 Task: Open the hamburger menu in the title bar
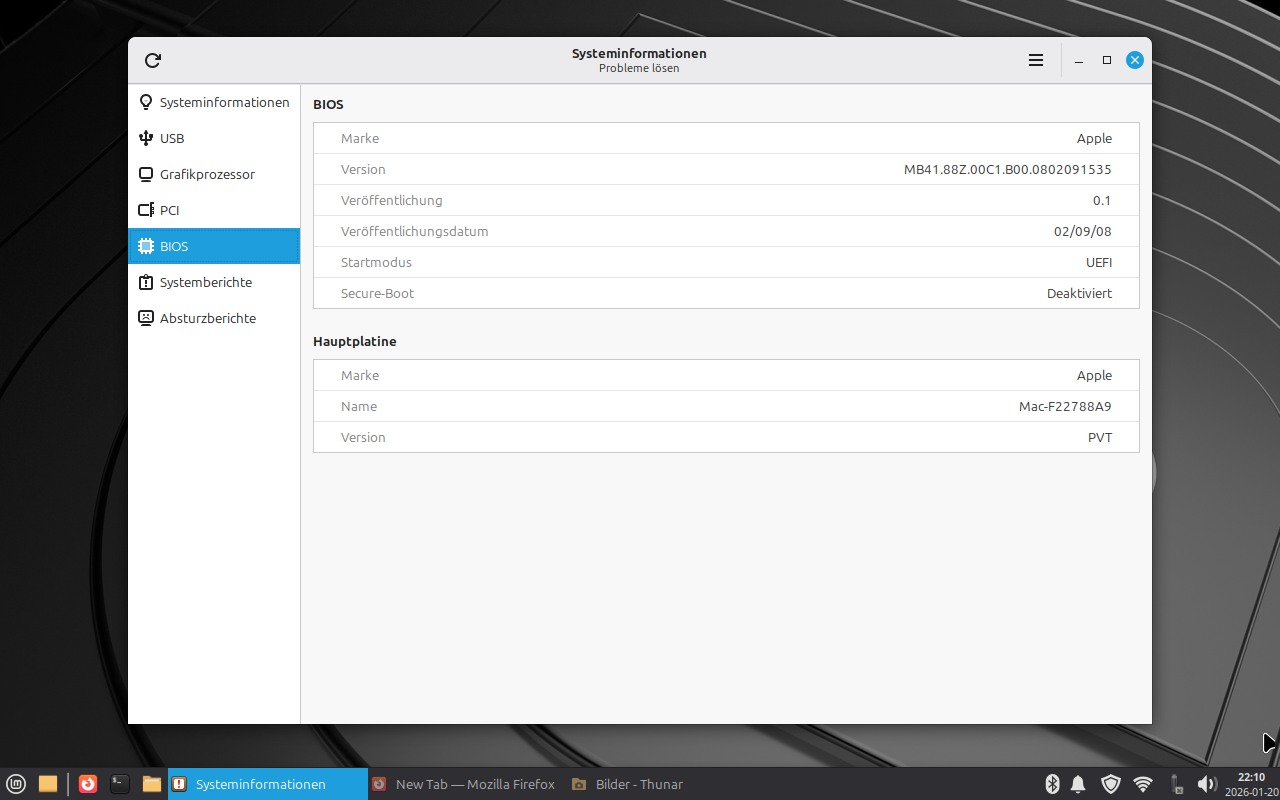click(1036, 61)
